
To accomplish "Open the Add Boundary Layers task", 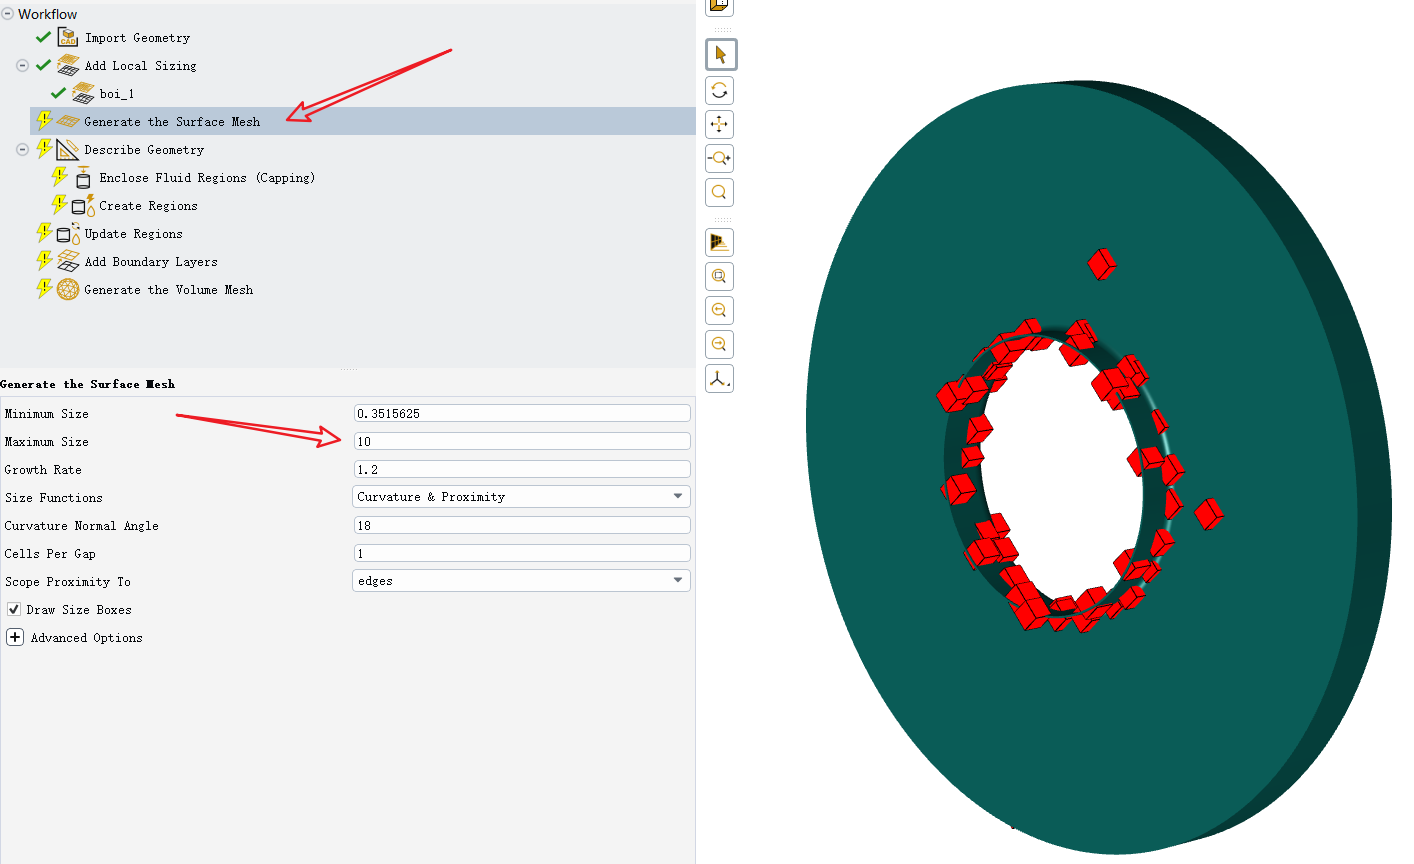I will pyautogui.click(x=150, y=262).
